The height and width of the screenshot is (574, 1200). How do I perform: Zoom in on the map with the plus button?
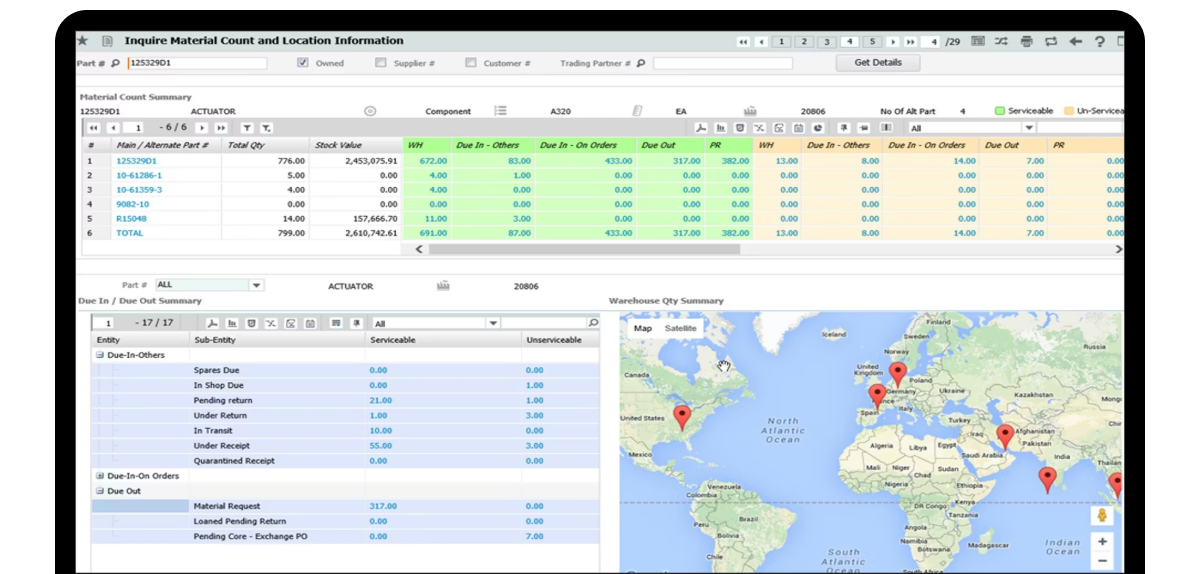click(x=1103, y=542)
